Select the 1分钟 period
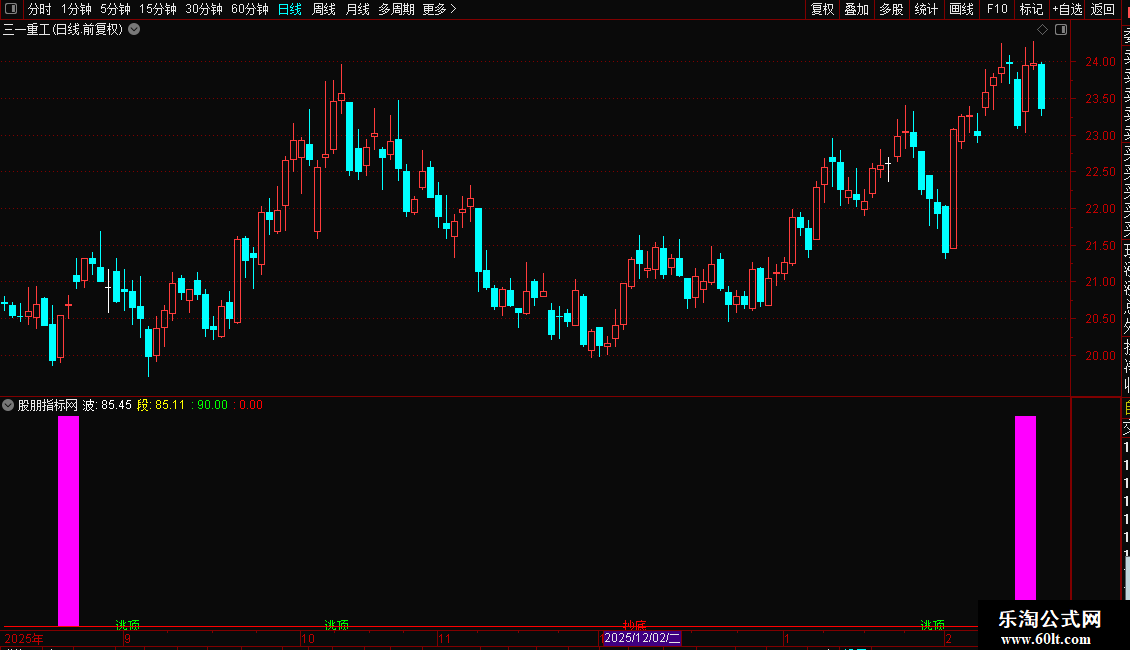 tap(76, 9)
